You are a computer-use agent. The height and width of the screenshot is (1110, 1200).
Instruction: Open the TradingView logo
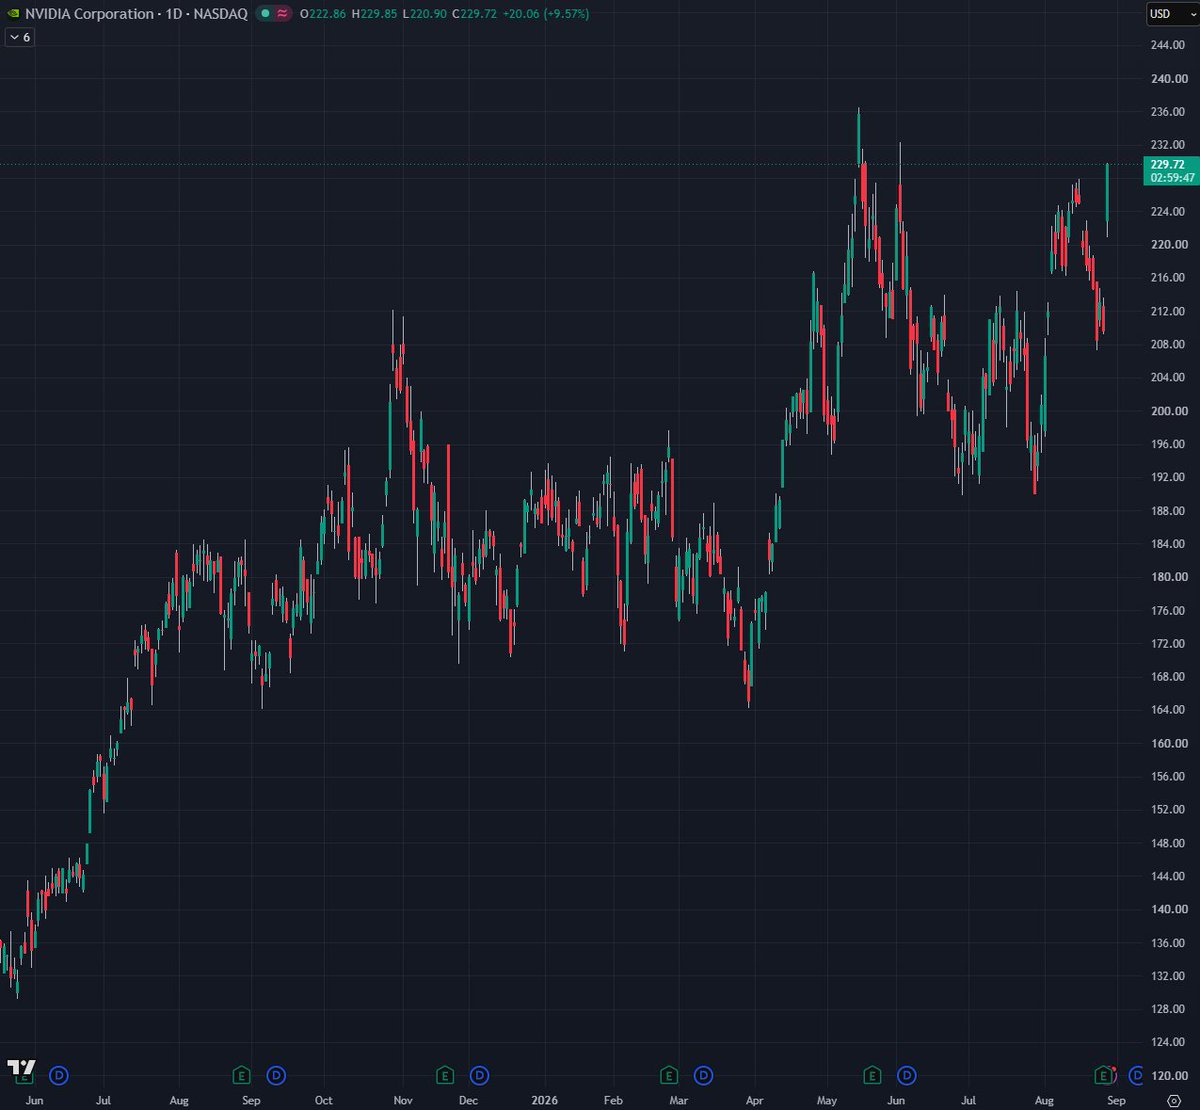coord(21,1067)
